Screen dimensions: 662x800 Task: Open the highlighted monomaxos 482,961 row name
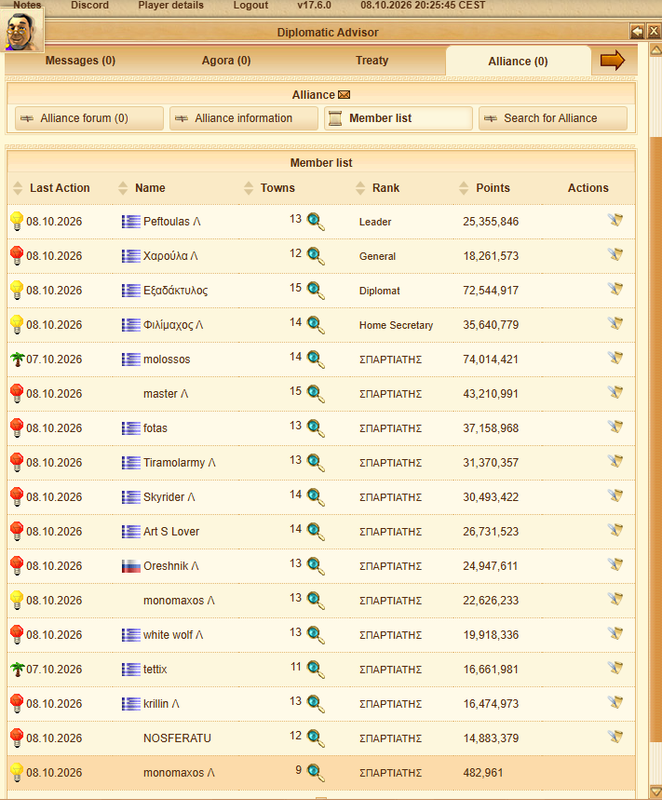(179, 773)
